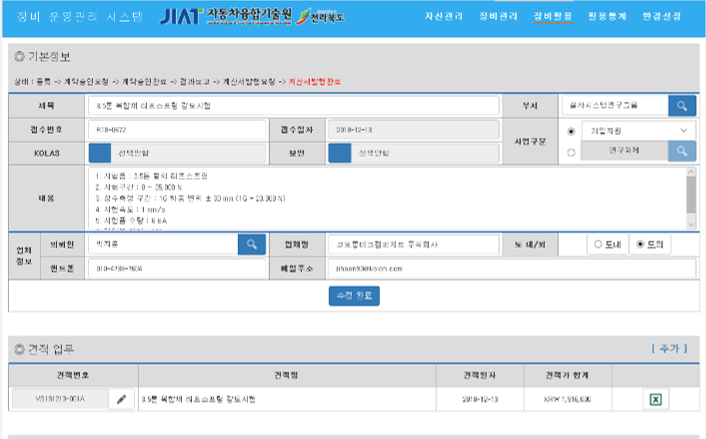Choose the 기업지원 radio option under 사업구분
706x439 pixels.
click(571, 131)
